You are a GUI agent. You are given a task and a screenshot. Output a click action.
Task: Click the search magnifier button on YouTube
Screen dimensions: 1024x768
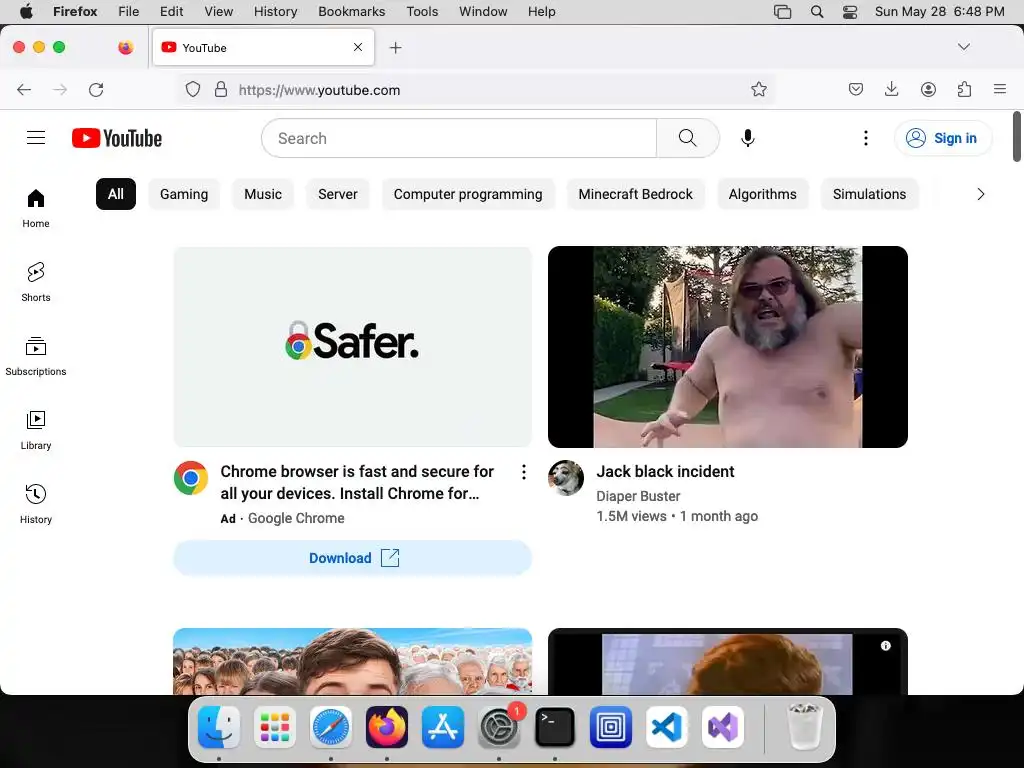(x=688, y=138)
